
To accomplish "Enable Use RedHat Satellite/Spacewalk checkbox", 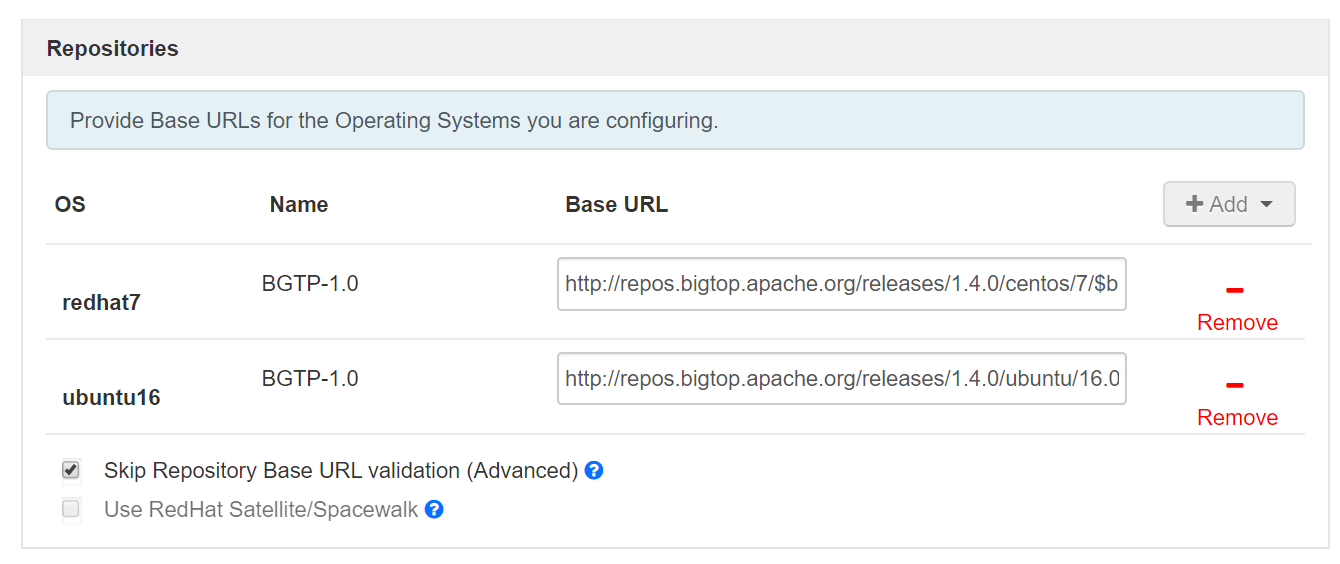I will [71, 510].
